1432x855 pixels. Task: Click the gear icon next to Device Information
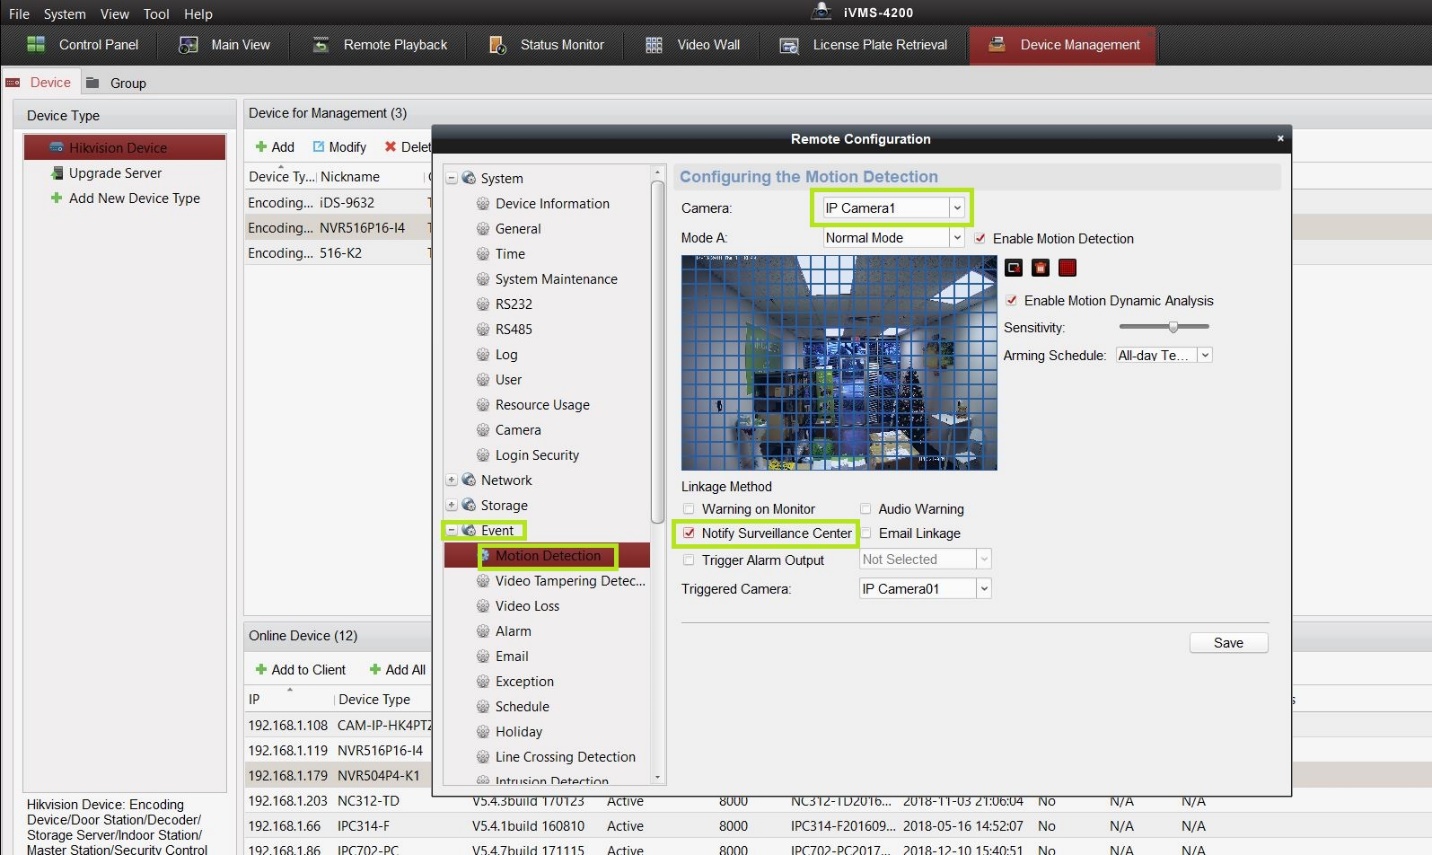(483, 203)
